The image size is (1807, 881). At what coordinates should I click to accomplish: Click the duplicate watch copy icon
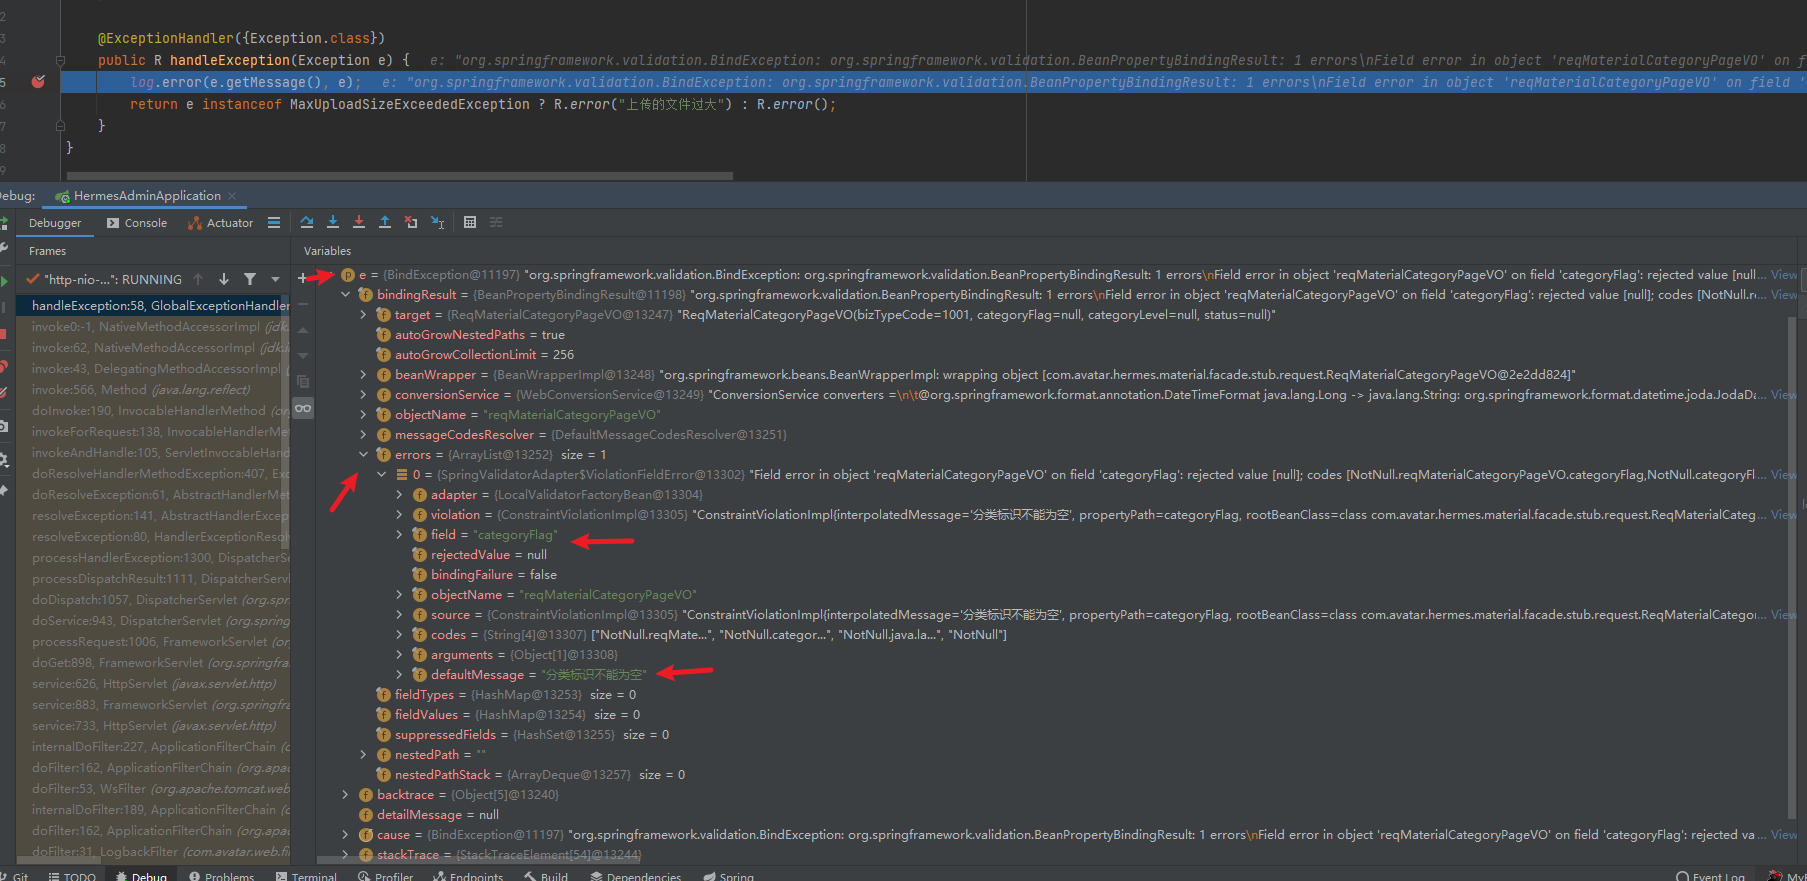(x=303, y=382)
